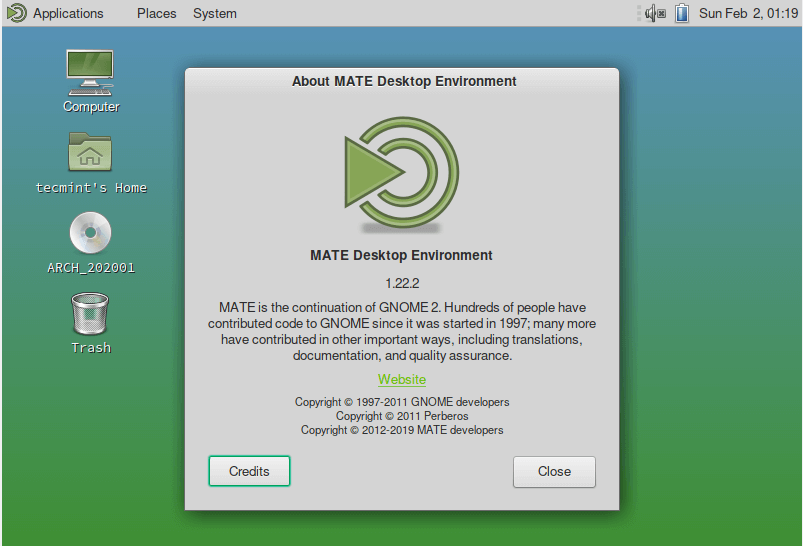Select the Trash desktop icon
The width and height of the screenshot is (803, 546).
click(x=90, y=313)
